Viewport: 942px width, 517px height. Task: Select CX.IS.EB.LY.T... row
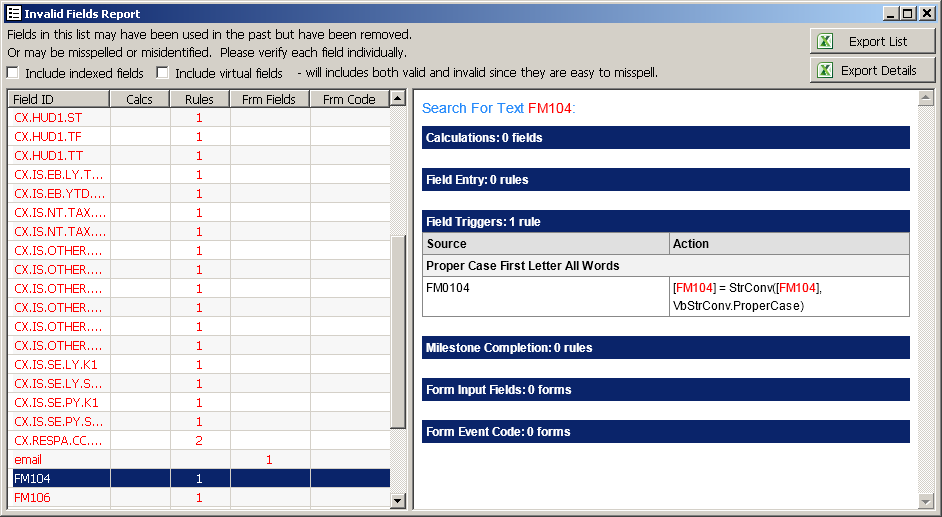click(x=199, y=175)
